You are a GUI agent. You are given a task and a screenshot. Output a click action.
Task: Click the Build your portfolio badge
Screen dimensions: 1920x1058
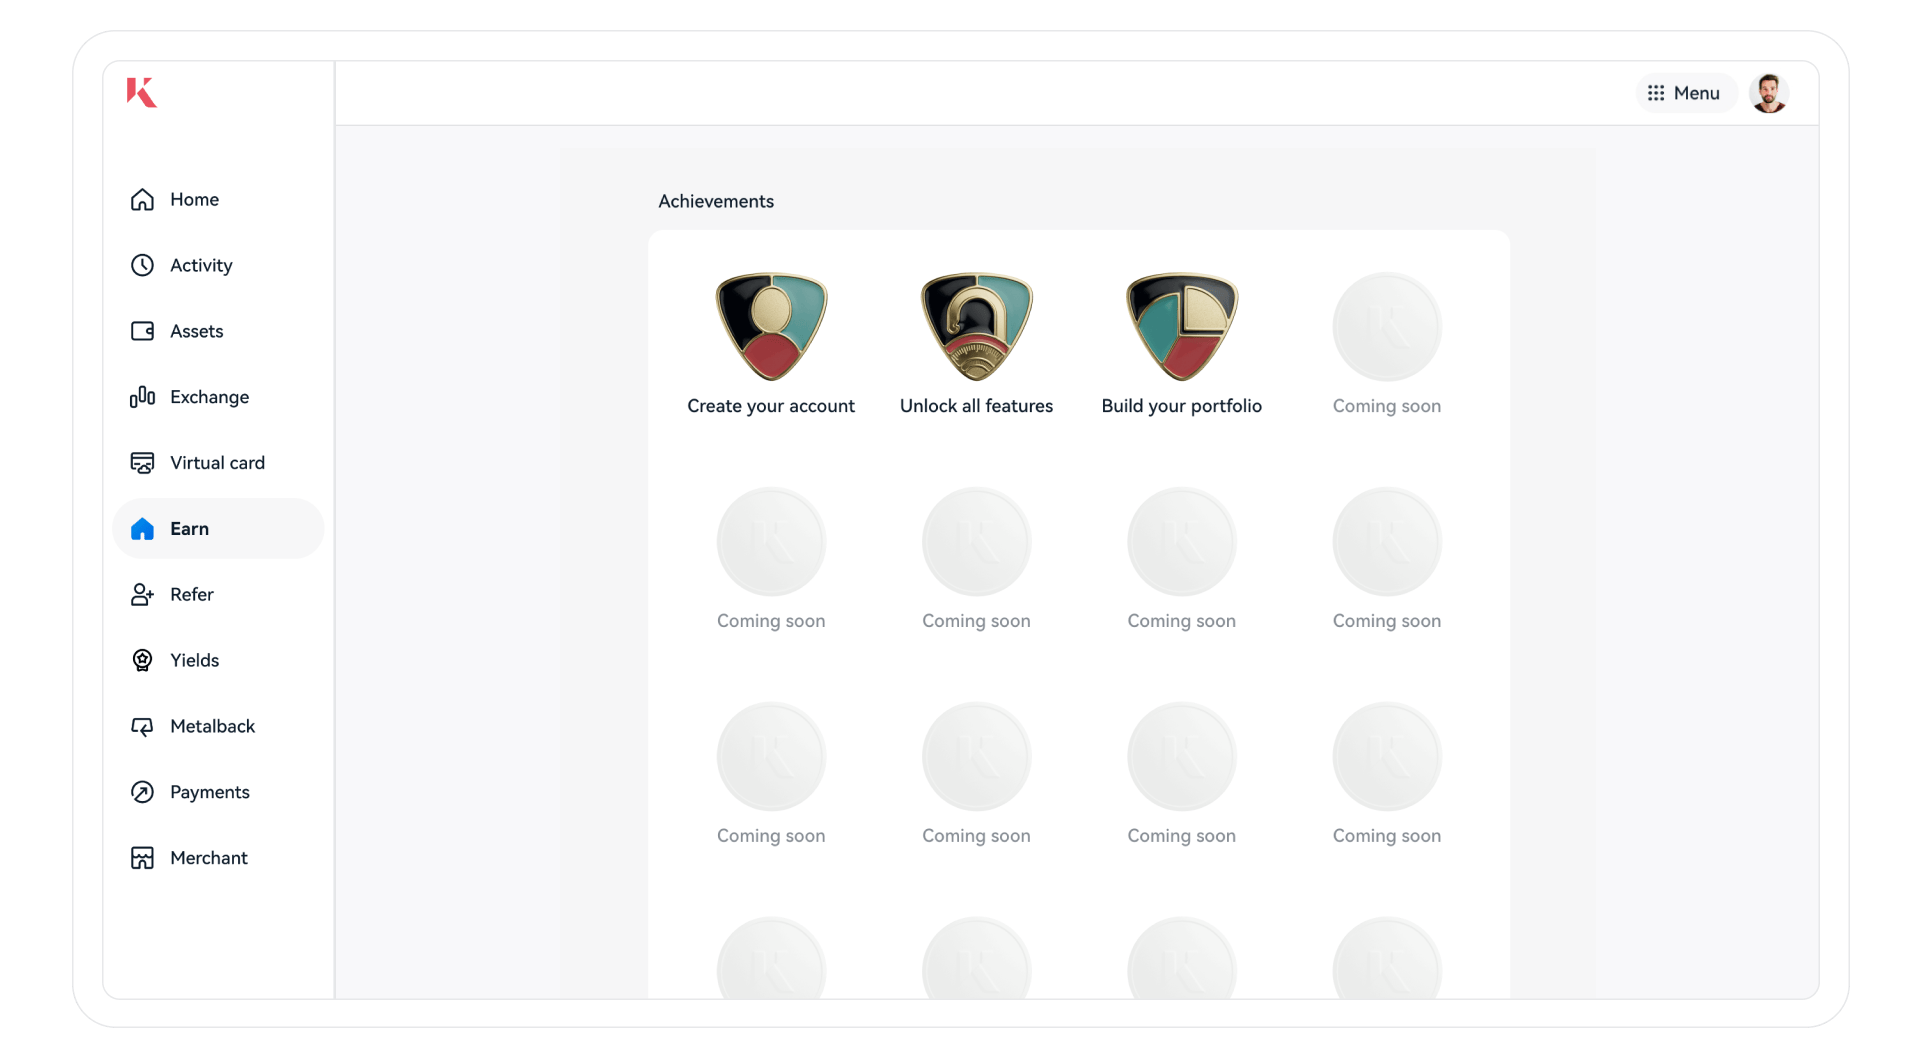pyautogui.click(x=1181, y=327)
